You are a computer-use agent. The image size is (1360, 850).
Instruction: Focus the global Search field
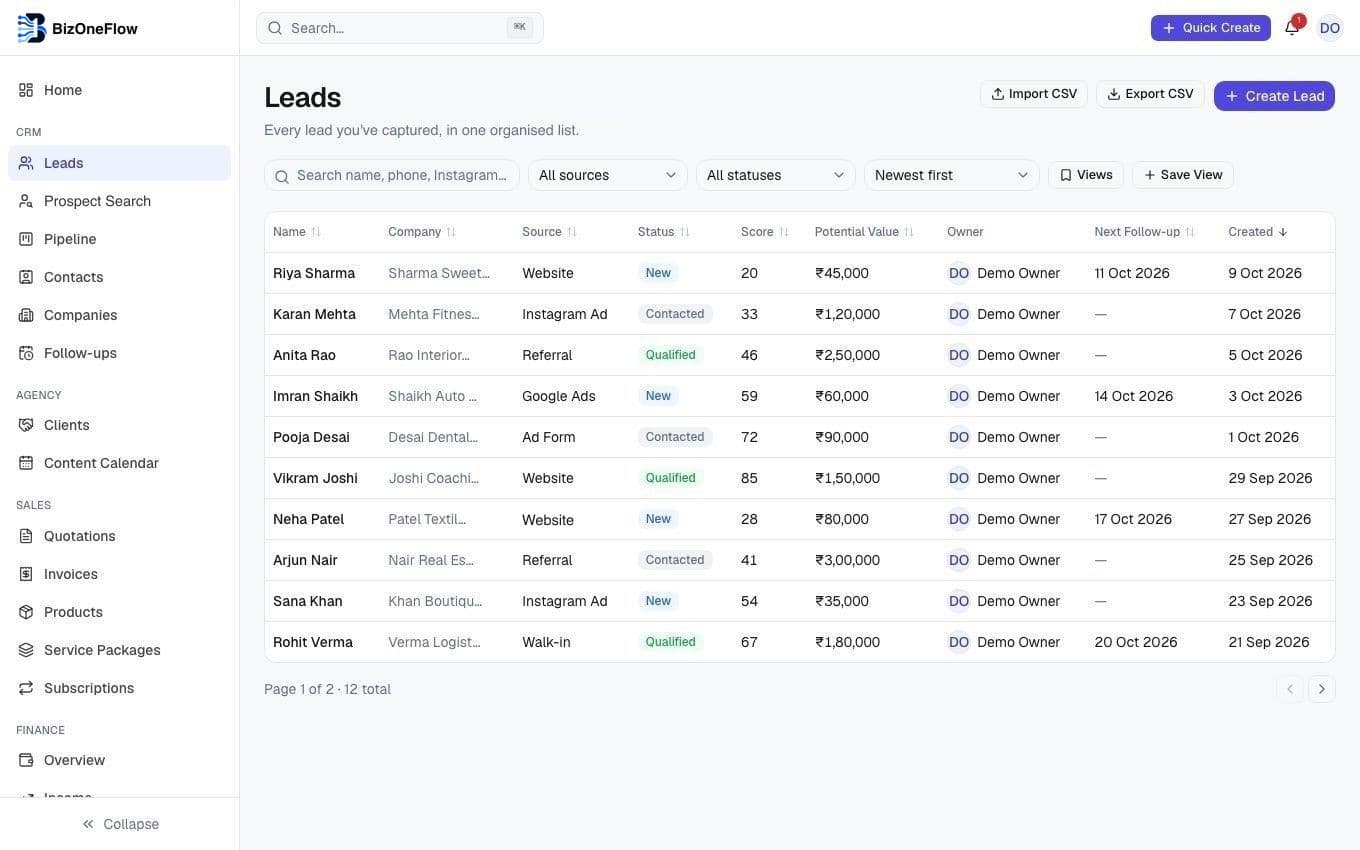pyautogui.click(x=400, y=28)
